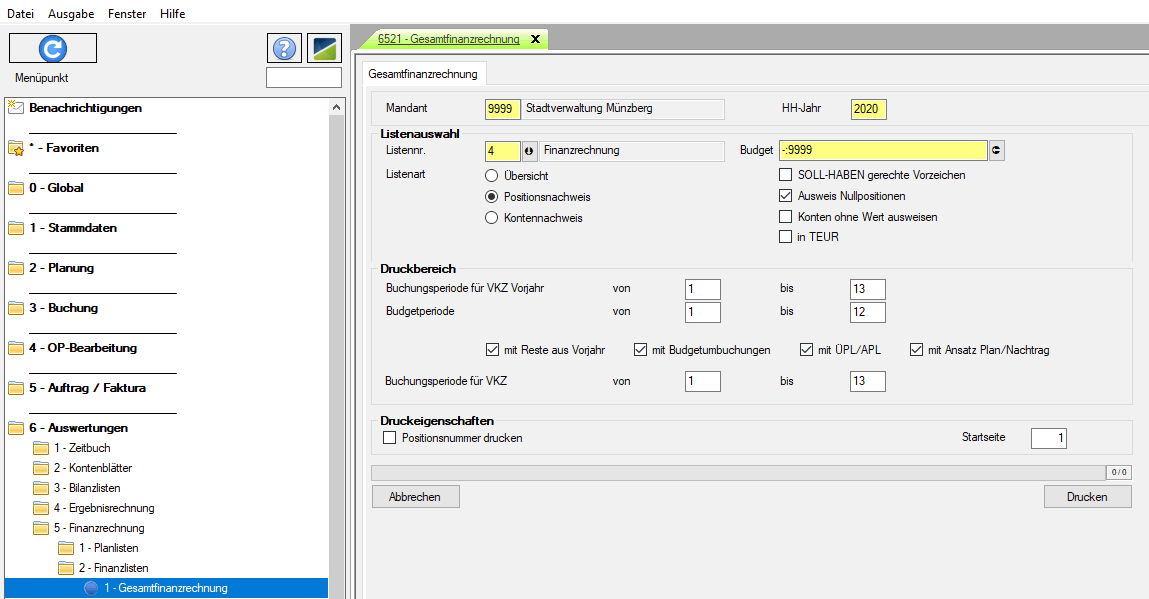Open the Budget selector dropdown arrow
The width and height of the screenshot is (1149, 599).
click(996, 151)
